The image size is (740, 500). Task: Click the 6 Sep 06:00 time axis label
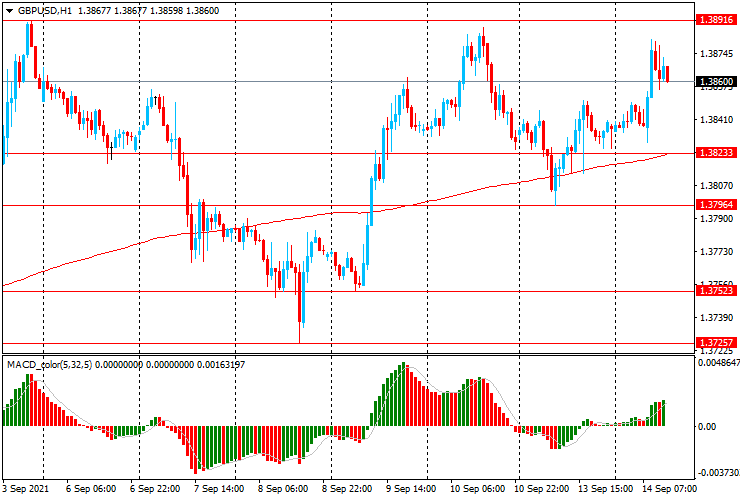click(91, 489)
